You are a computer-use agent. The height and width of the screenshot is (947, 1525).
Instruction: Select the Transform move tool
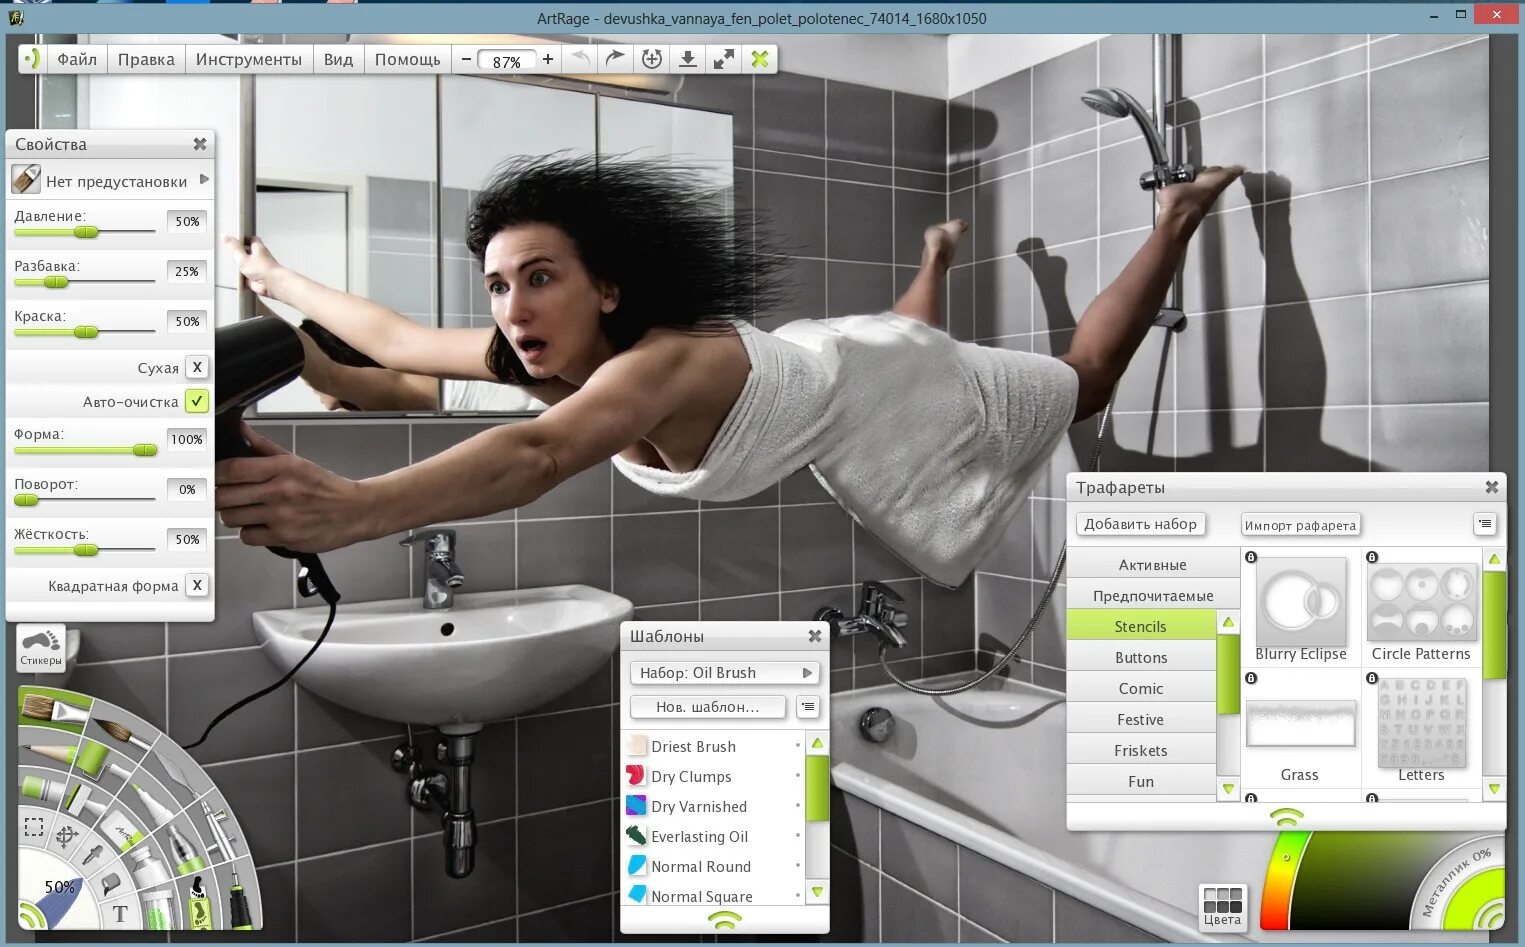coord(67,836)
